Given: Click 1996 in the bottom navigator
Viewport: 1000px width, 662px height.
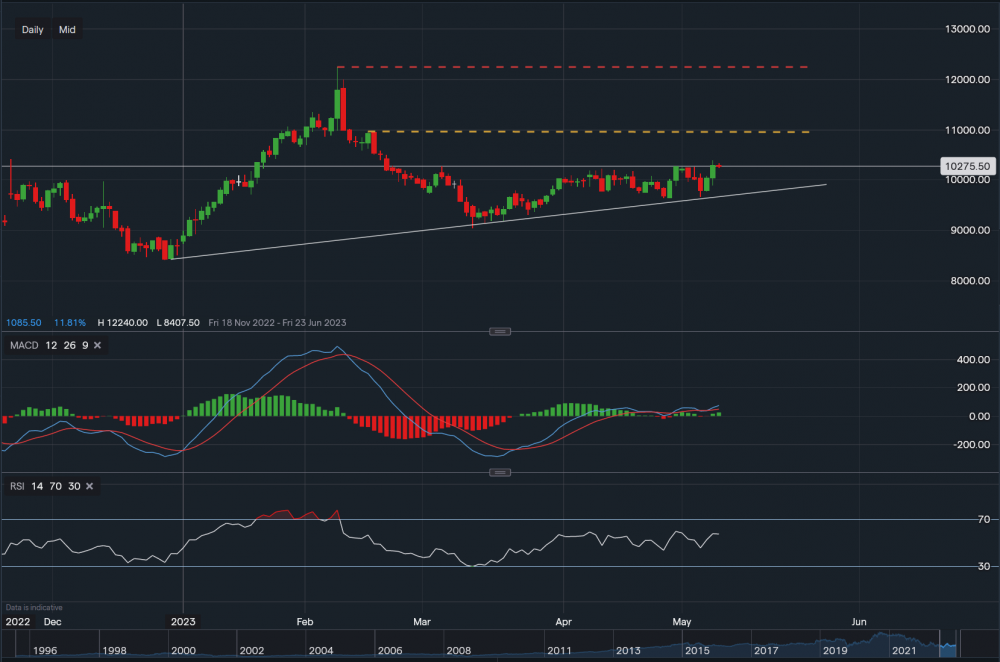Looking at the screenshot, I should click(x=45, y=651).
